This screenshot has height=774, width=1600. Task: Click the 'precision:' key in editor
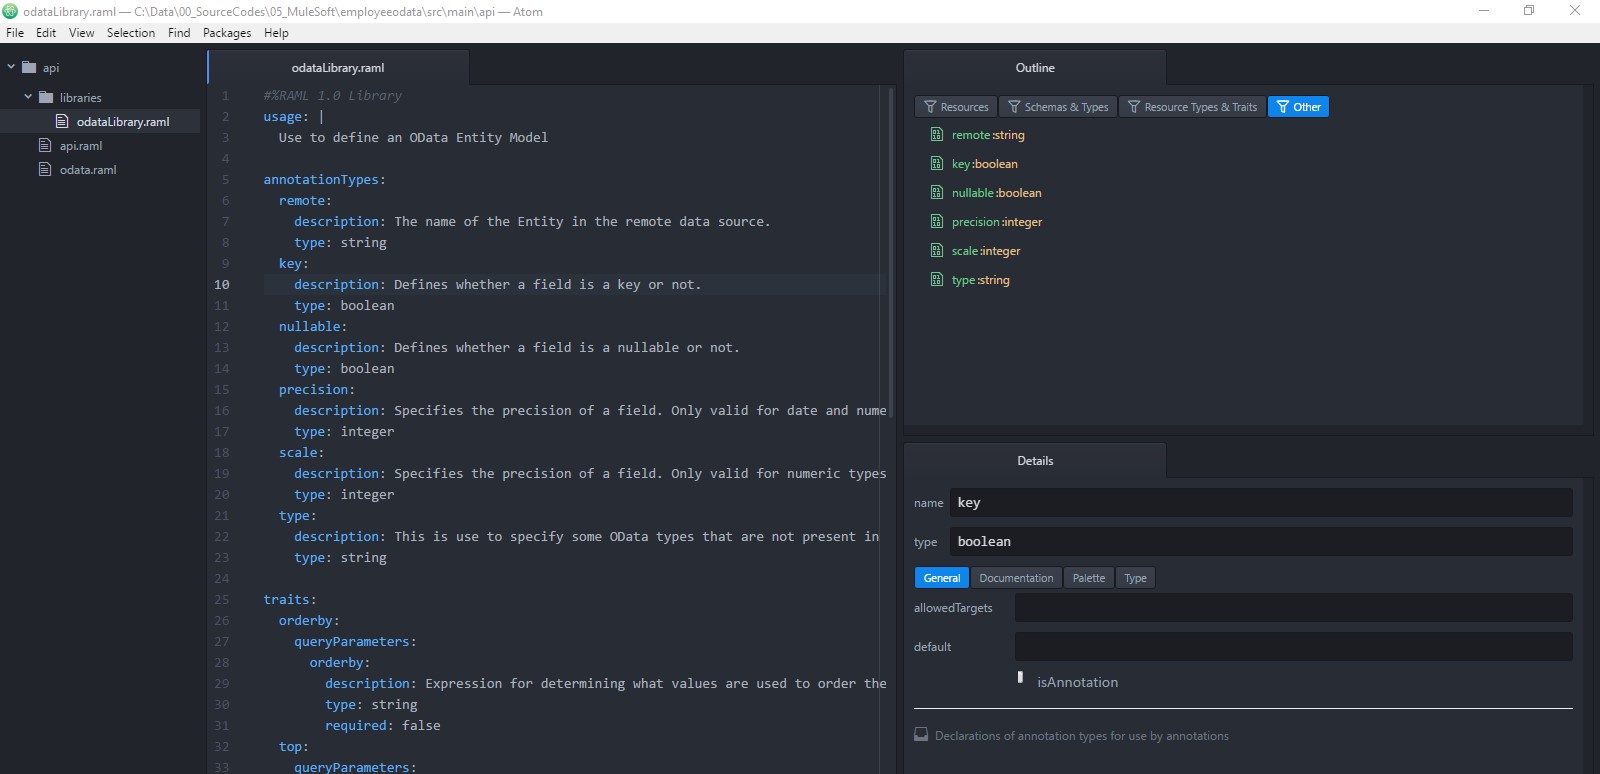[316, 390]
